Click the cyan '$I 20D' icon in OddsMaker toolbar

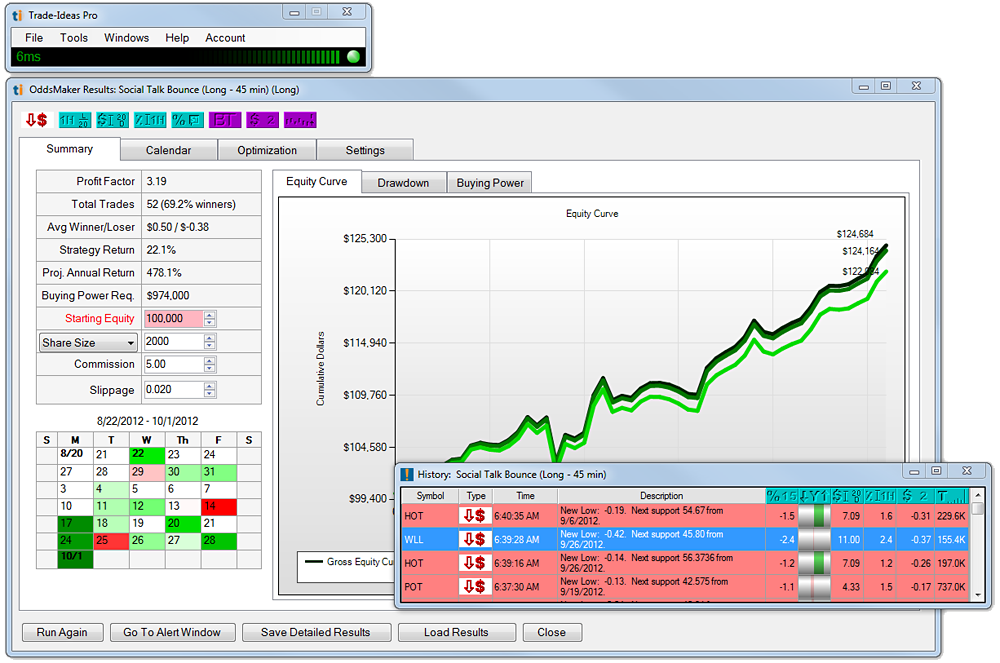click(112, 120)
